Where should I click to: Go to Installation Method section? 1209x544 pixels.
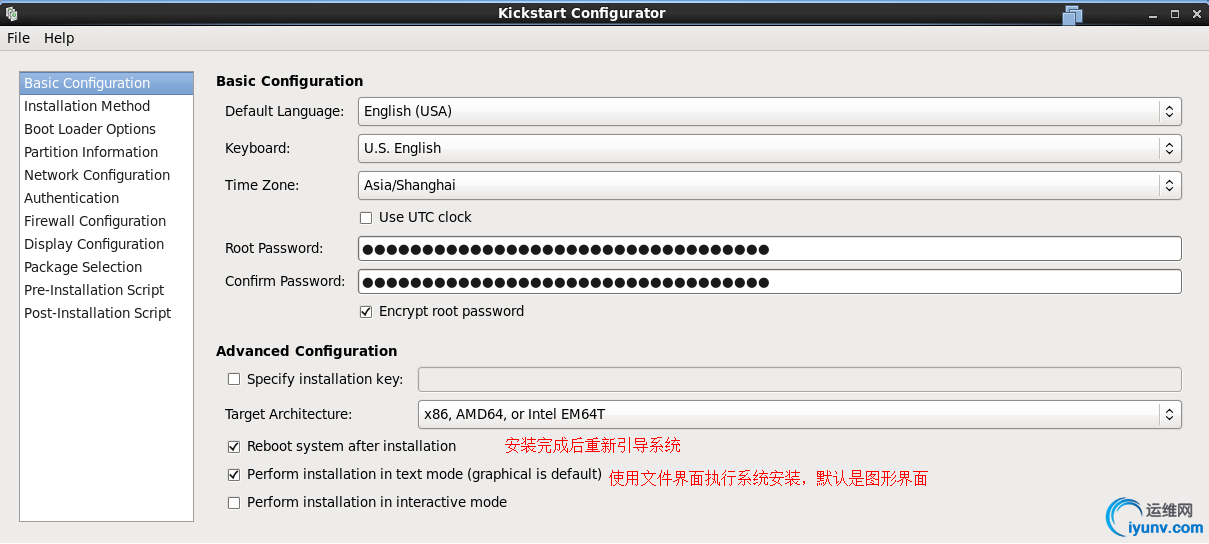click(x=106, y=106)
